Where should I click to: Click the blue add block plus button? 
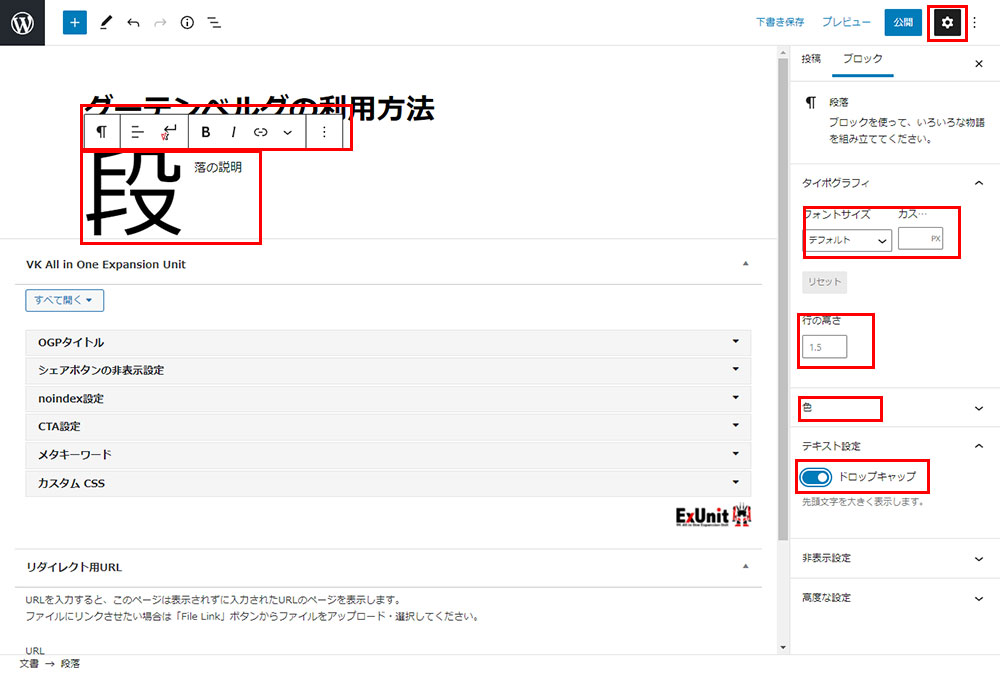click(75, 22)
